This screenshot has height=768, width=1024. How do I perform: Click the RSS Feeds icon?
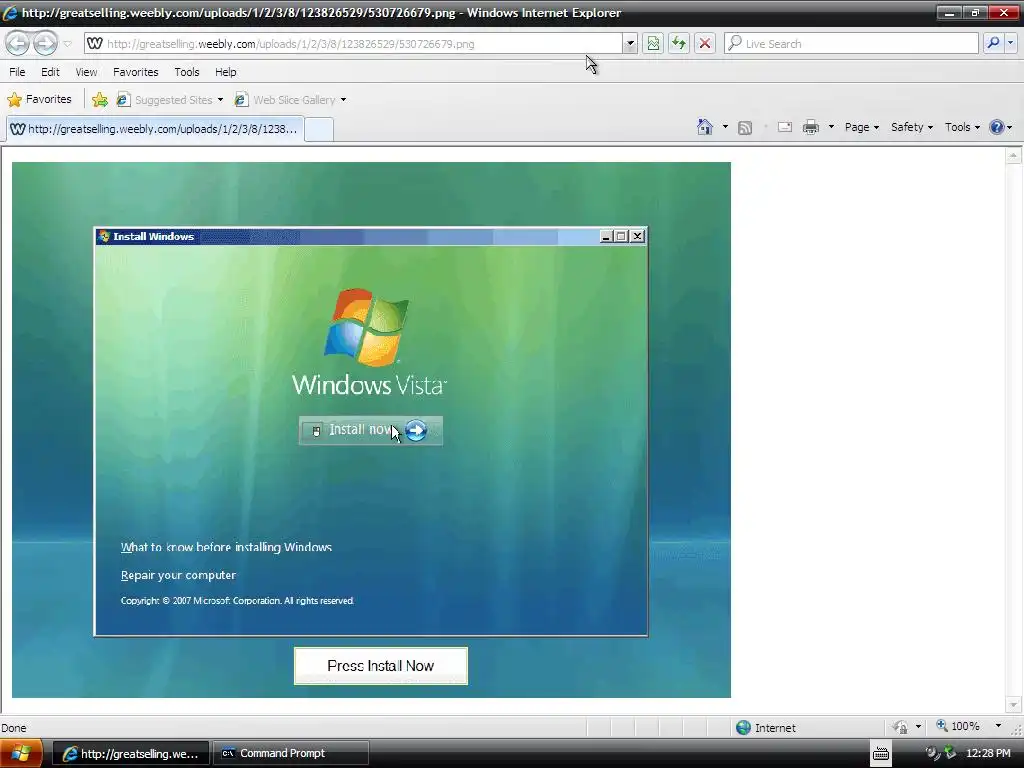tap(744, 127)
